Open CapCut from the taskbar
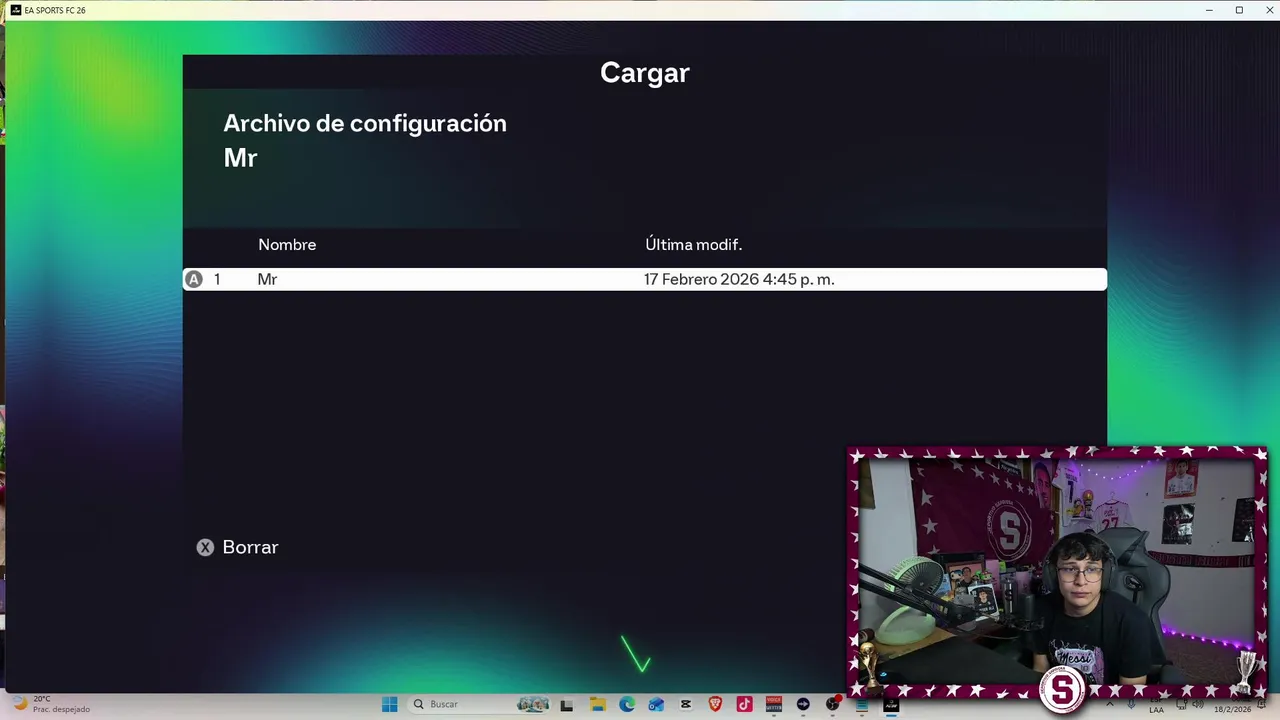The width and height of the screenshot is (1280, 720). point(686,704)
